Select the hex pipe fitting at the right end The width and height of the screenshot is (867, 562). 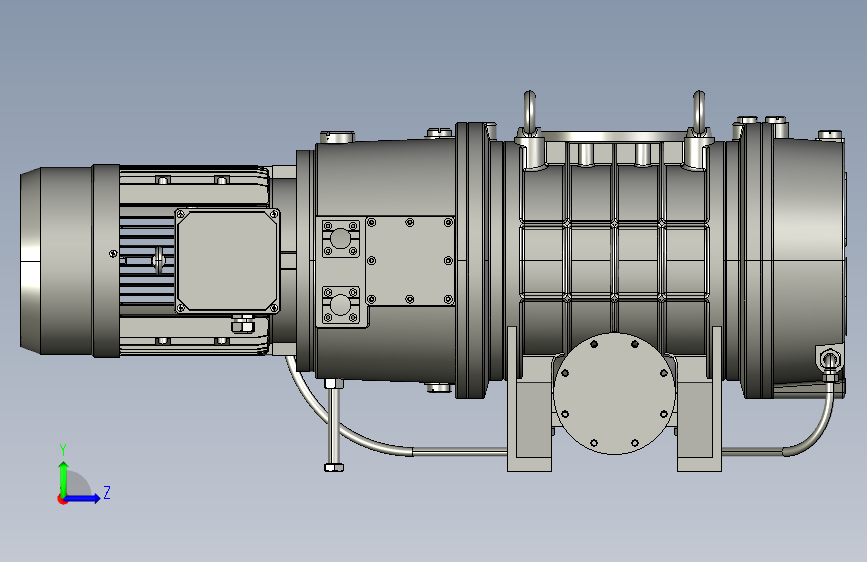click(x=829, y=361)
